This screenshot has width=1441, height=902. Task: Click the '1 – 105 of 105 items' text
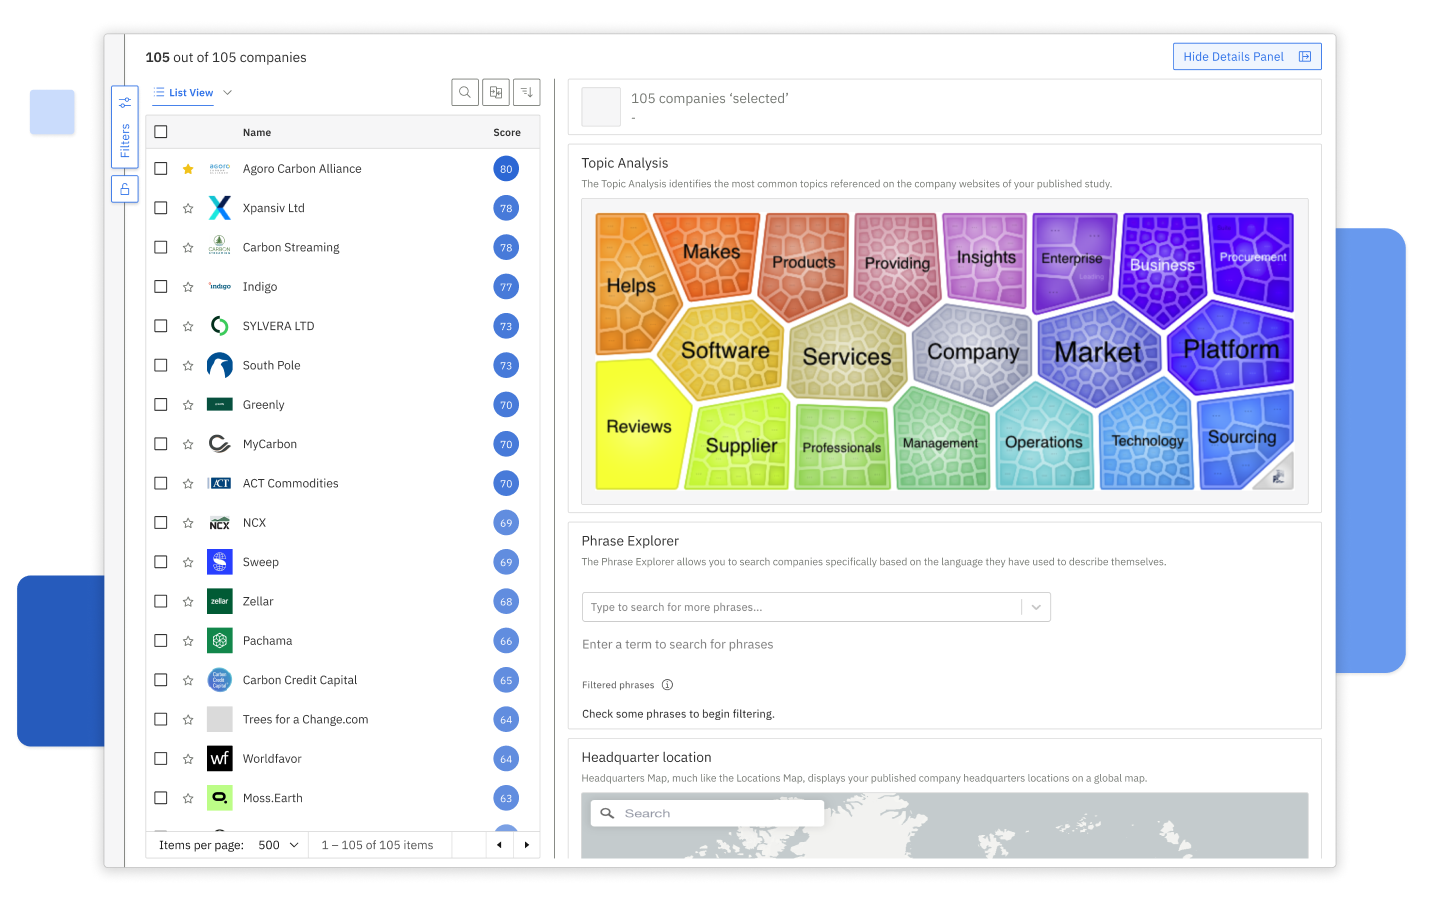[x=377, y=845]
